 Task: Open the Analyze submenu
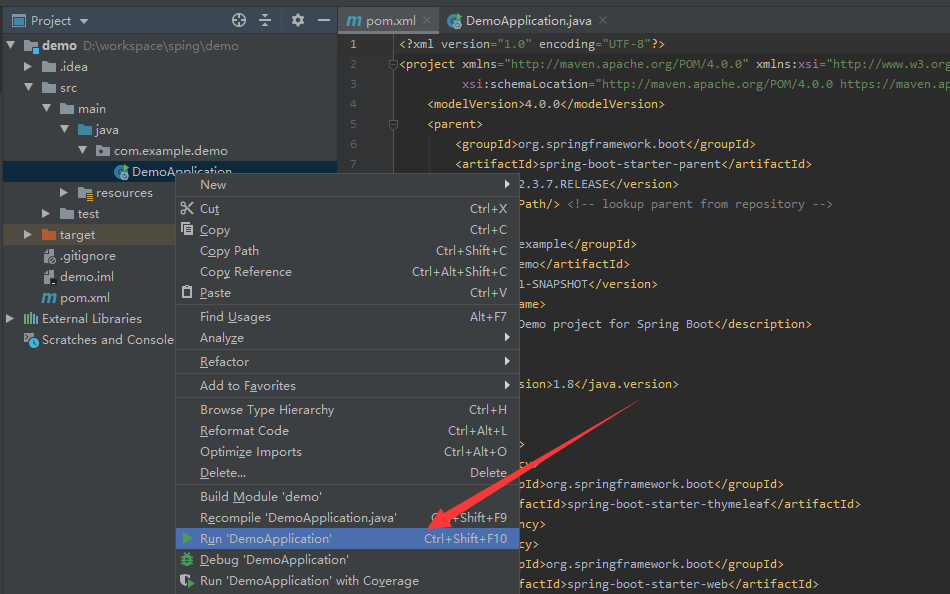tap(347, 338)
